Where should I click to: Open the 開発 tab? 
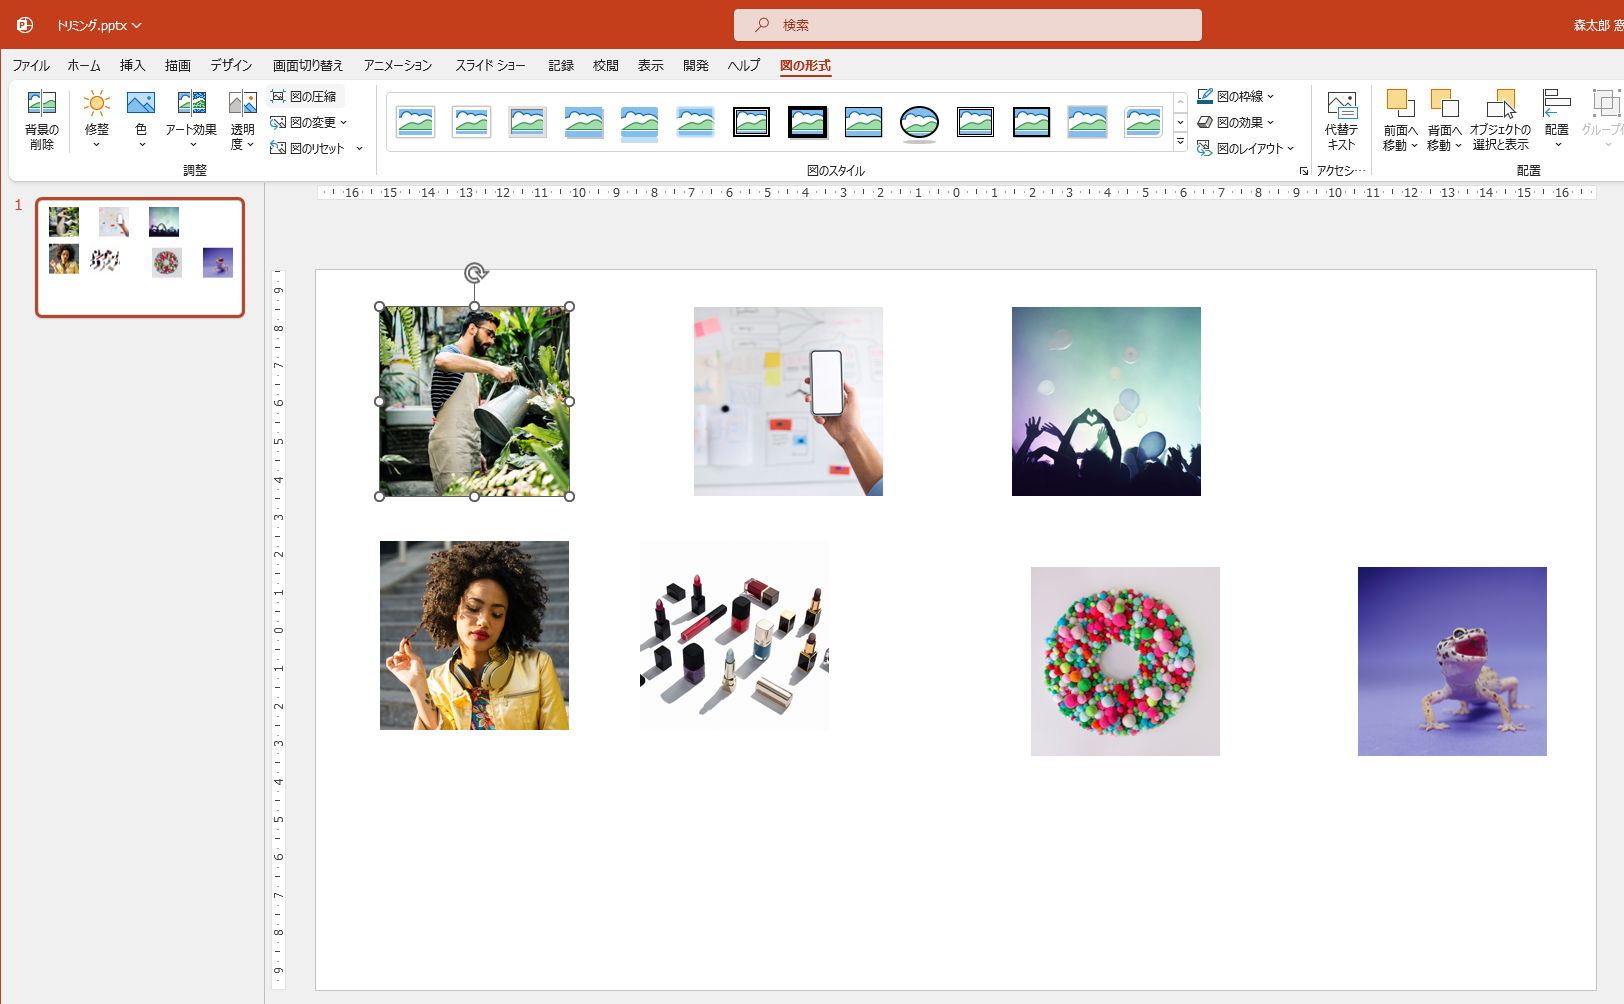[696, 65]
